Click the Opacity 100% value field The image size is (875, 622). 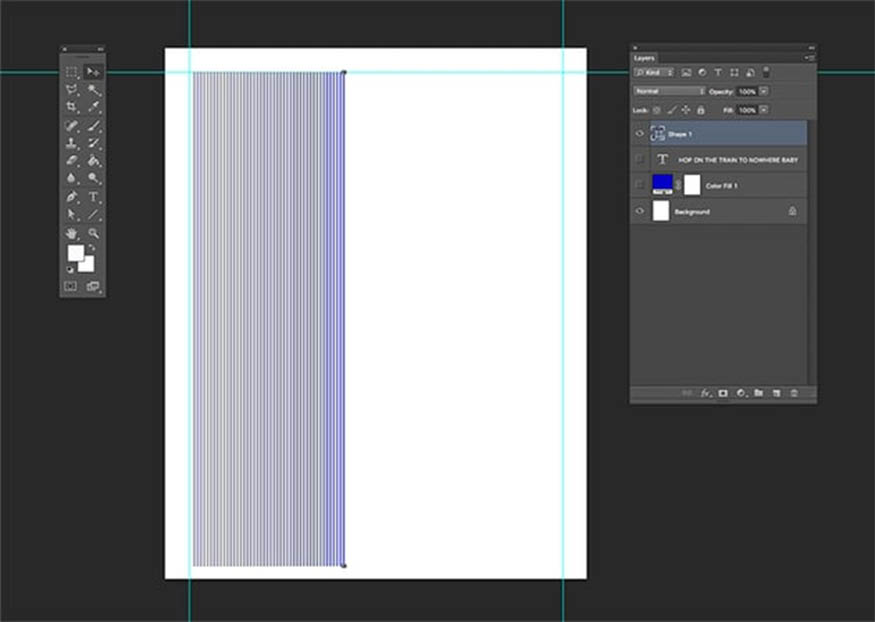click(x=747, y=91)
